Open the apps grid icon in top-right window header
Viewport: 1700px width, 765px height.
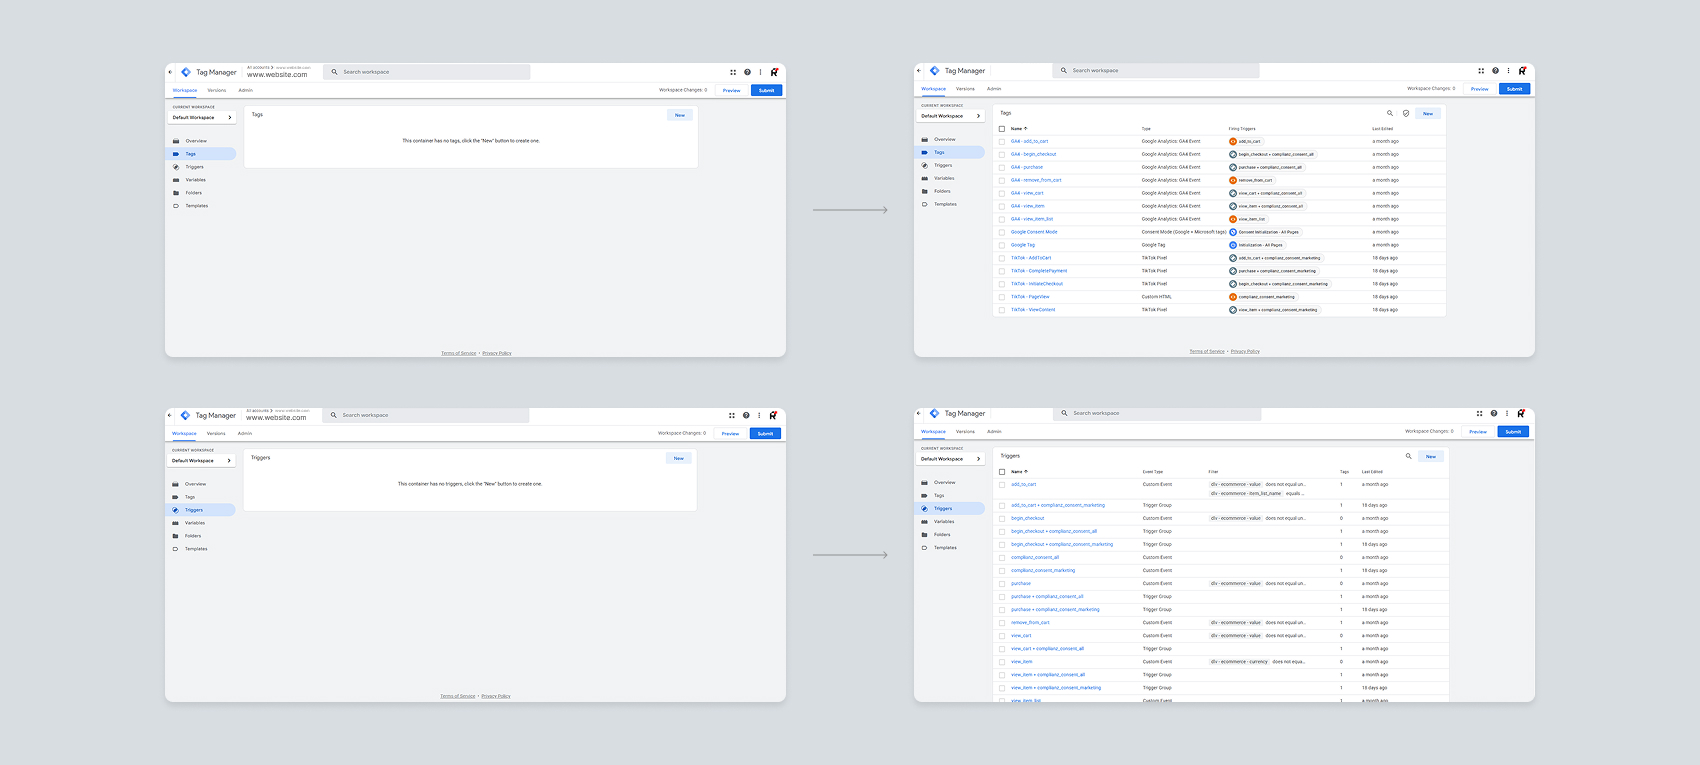pyautogui.click(x=1481, y=71)
